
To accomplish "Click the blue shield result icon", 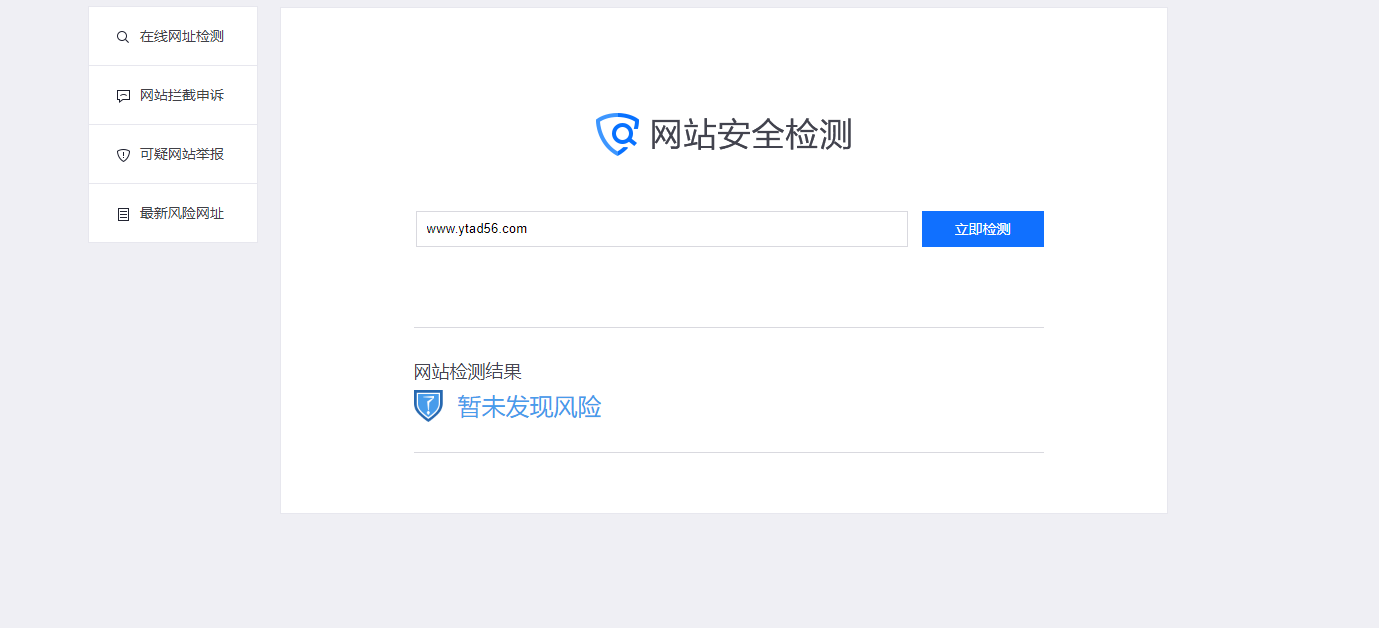I will [x=428, y=406].
